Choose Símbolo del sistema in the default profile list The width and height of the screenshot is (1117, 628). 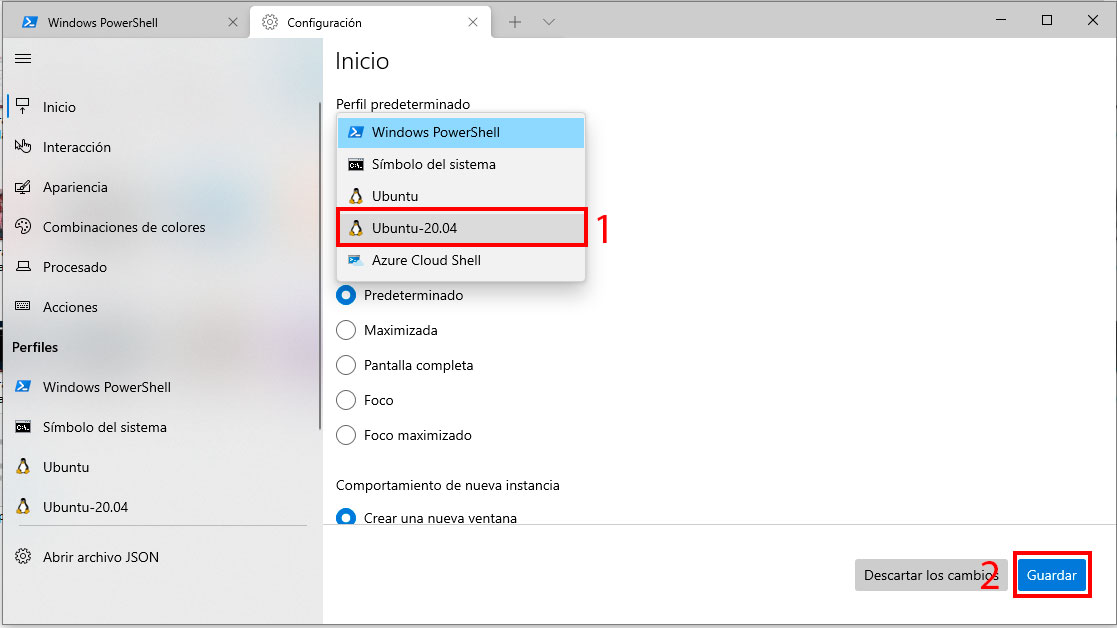(461, 164)
